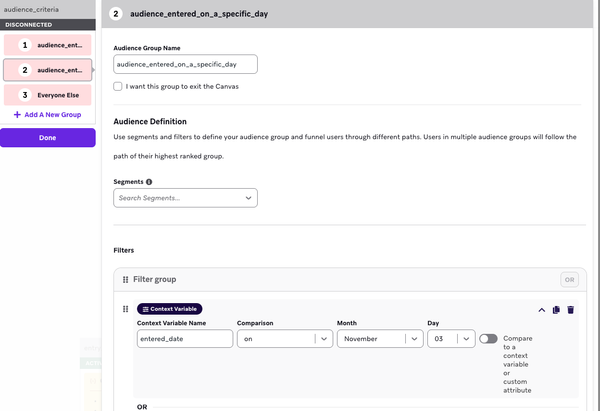Screen dimensions: 600x411
Task: Delete the Context Variable filter via trash icon
Action: click(570, 310)
